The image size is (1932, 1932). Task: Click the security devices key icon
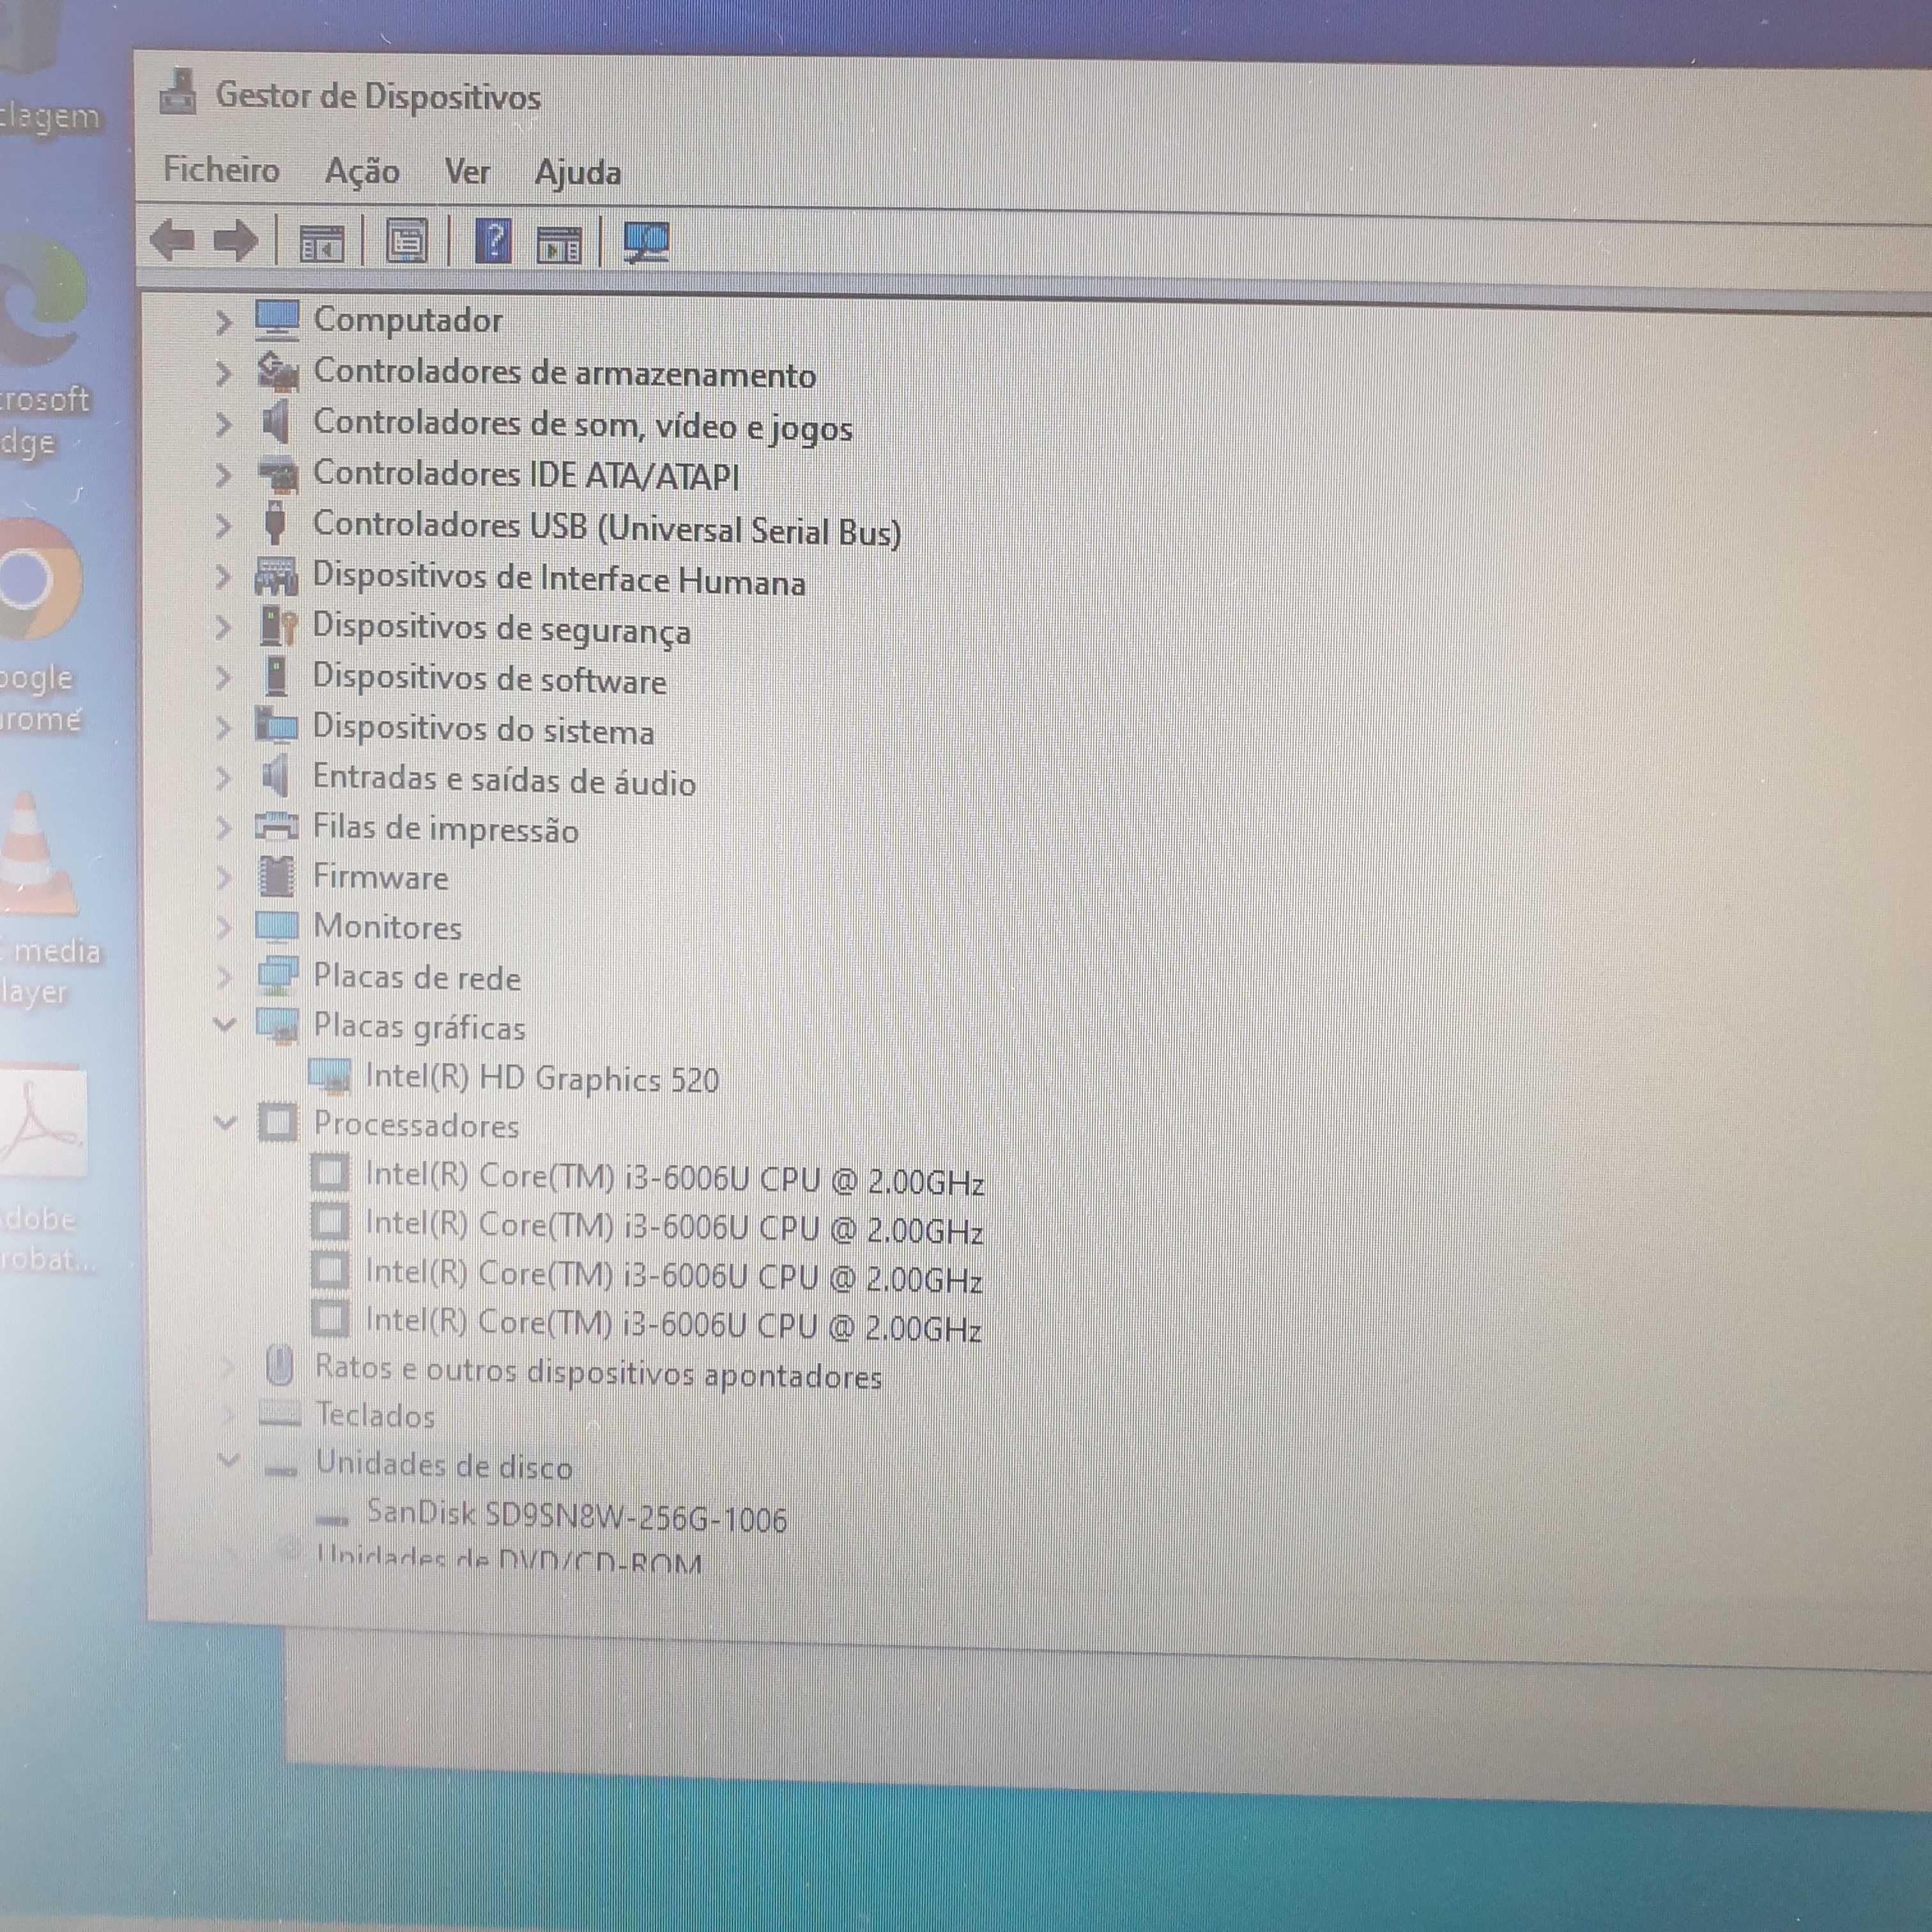(278, 626)
